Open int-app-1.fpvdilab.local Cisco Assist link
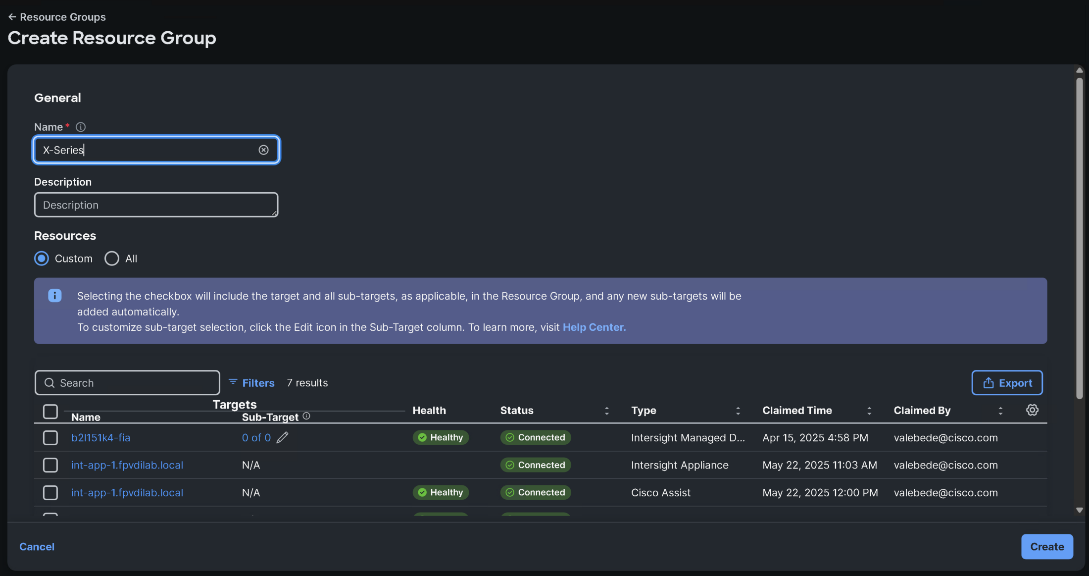 click(127, 493)
